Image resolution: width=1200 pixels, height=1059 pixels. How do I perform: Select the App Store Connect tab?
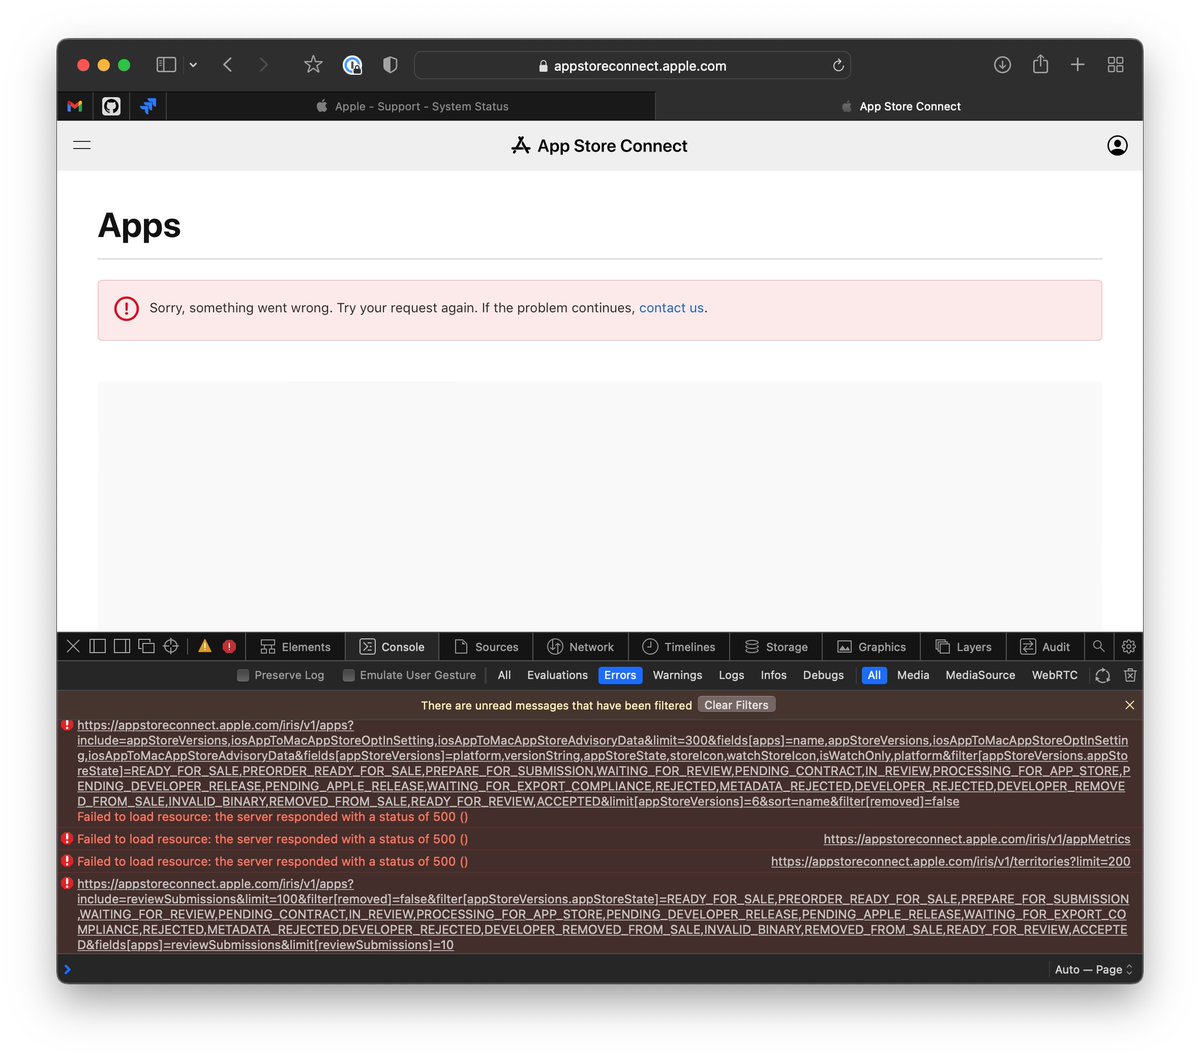click(x=899, y=106)
